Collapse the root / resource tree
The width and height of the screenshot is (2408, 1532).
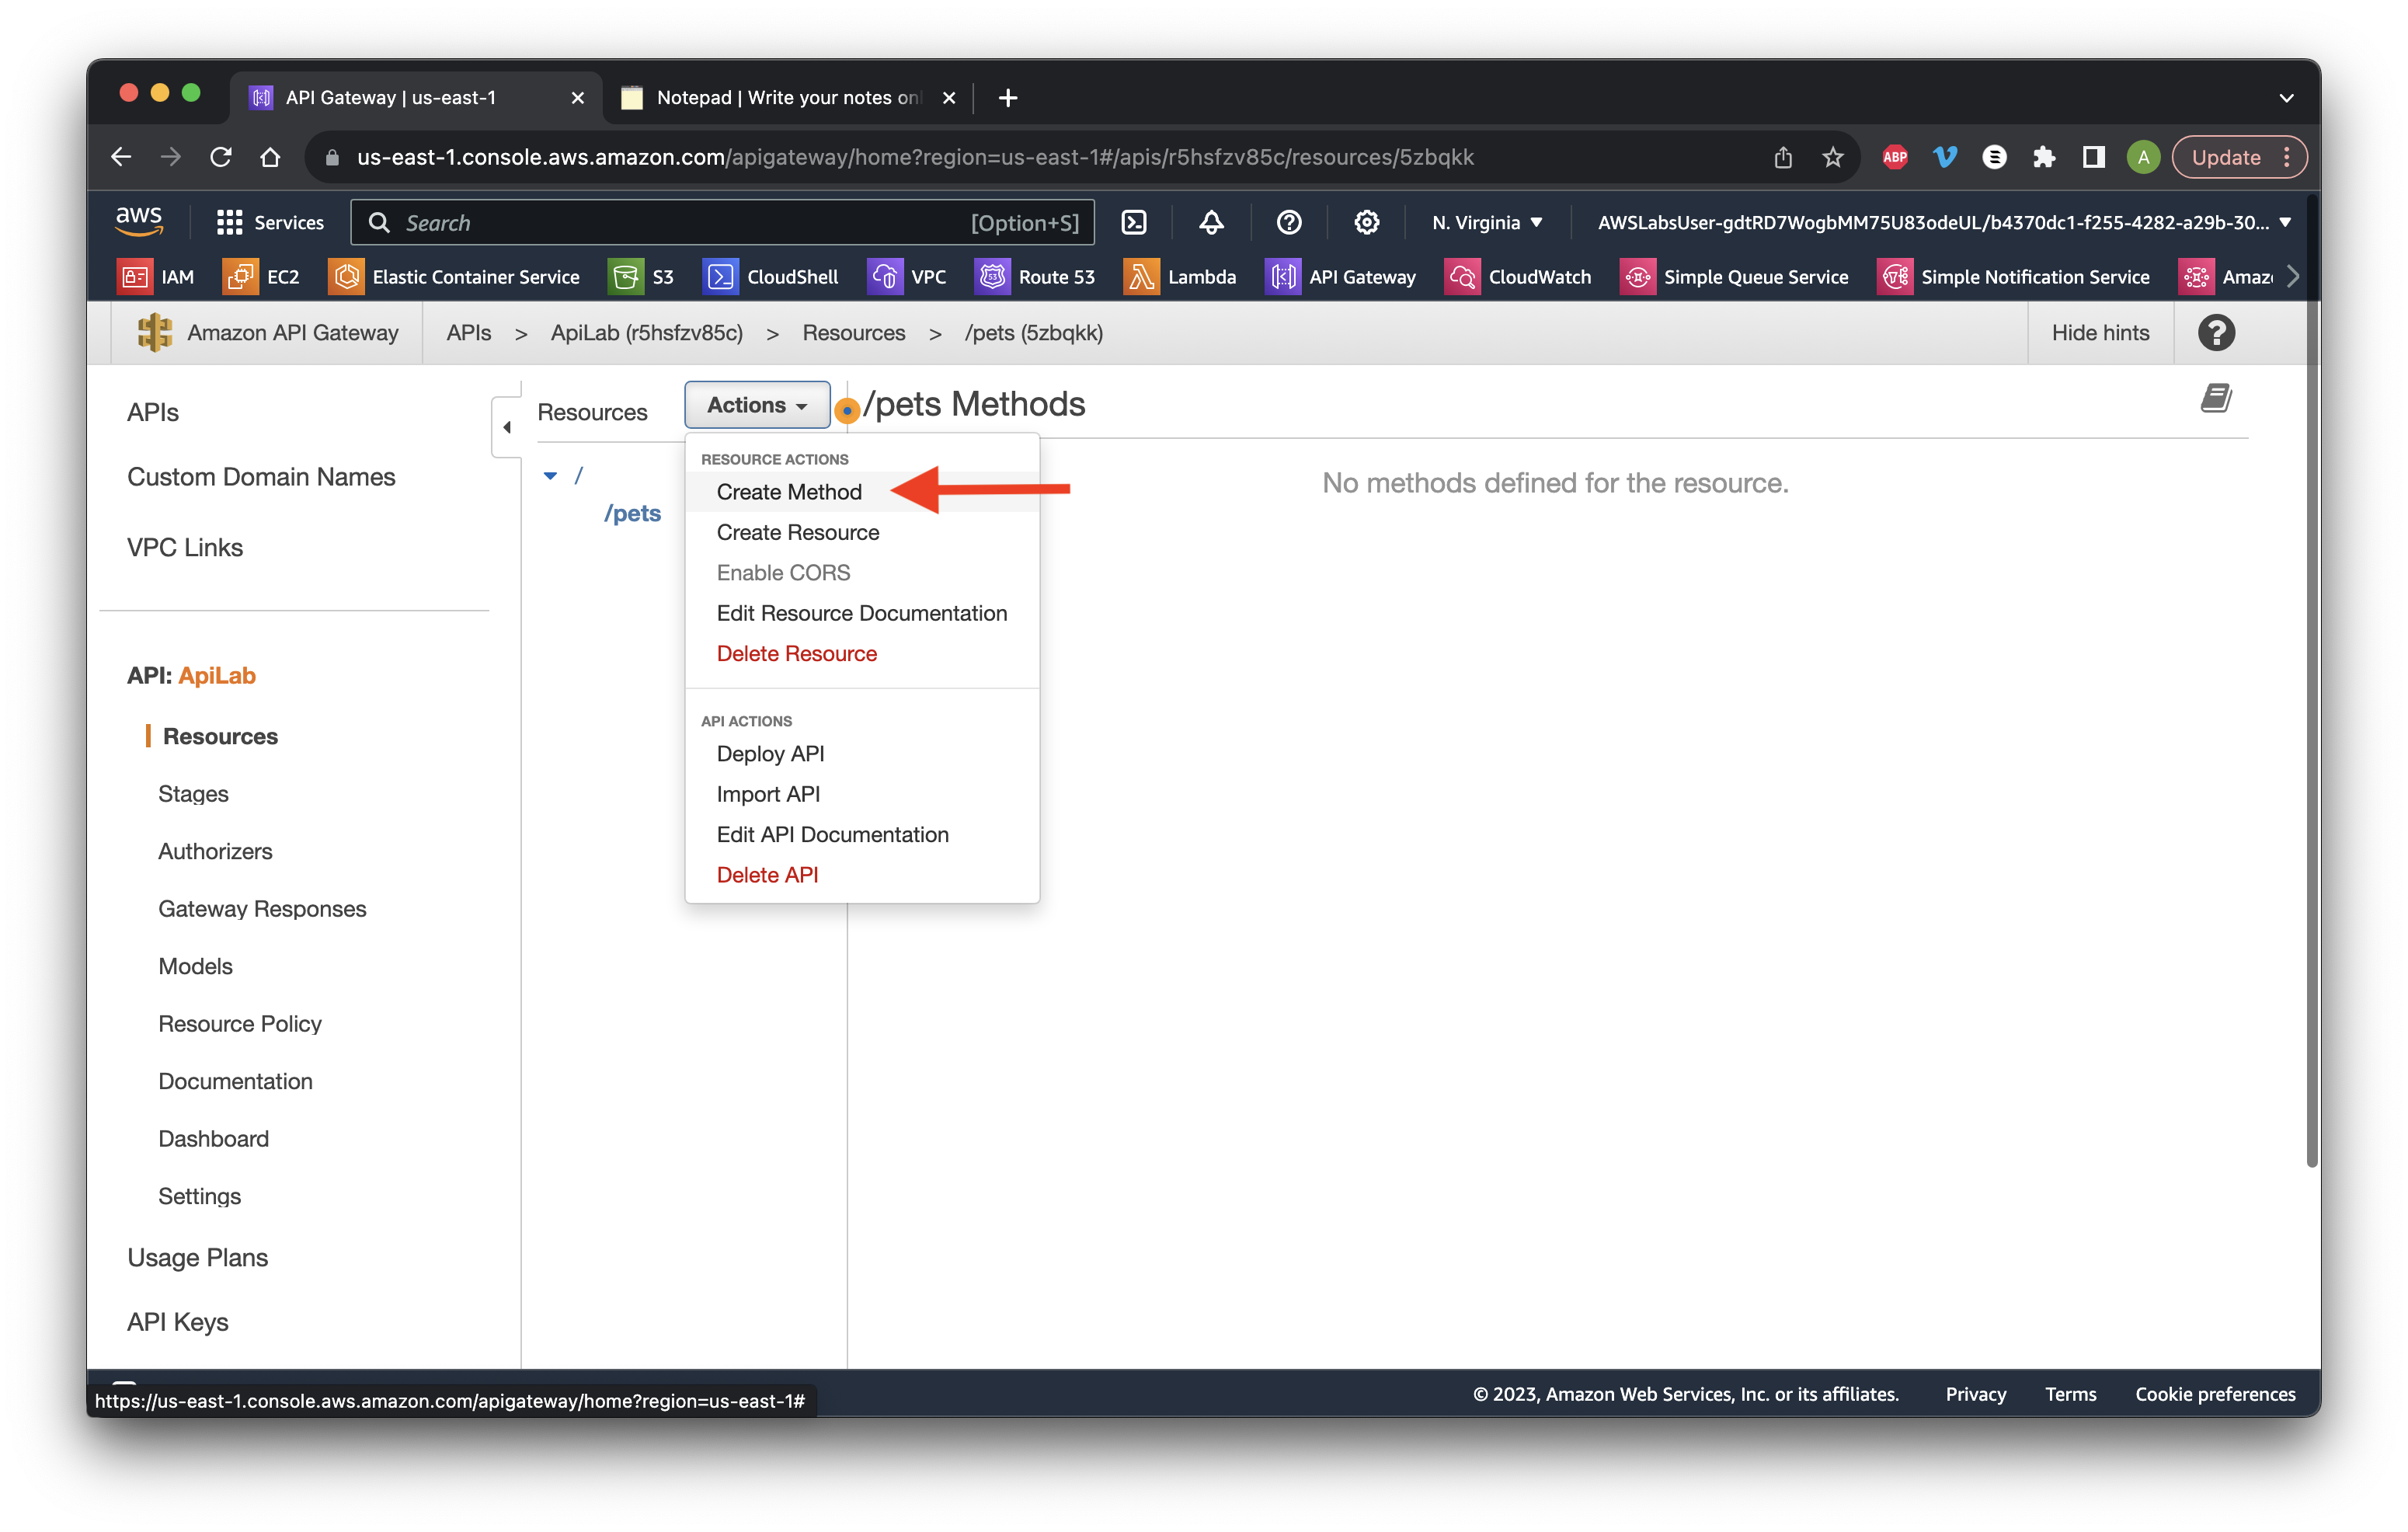(x=550, y=476)
